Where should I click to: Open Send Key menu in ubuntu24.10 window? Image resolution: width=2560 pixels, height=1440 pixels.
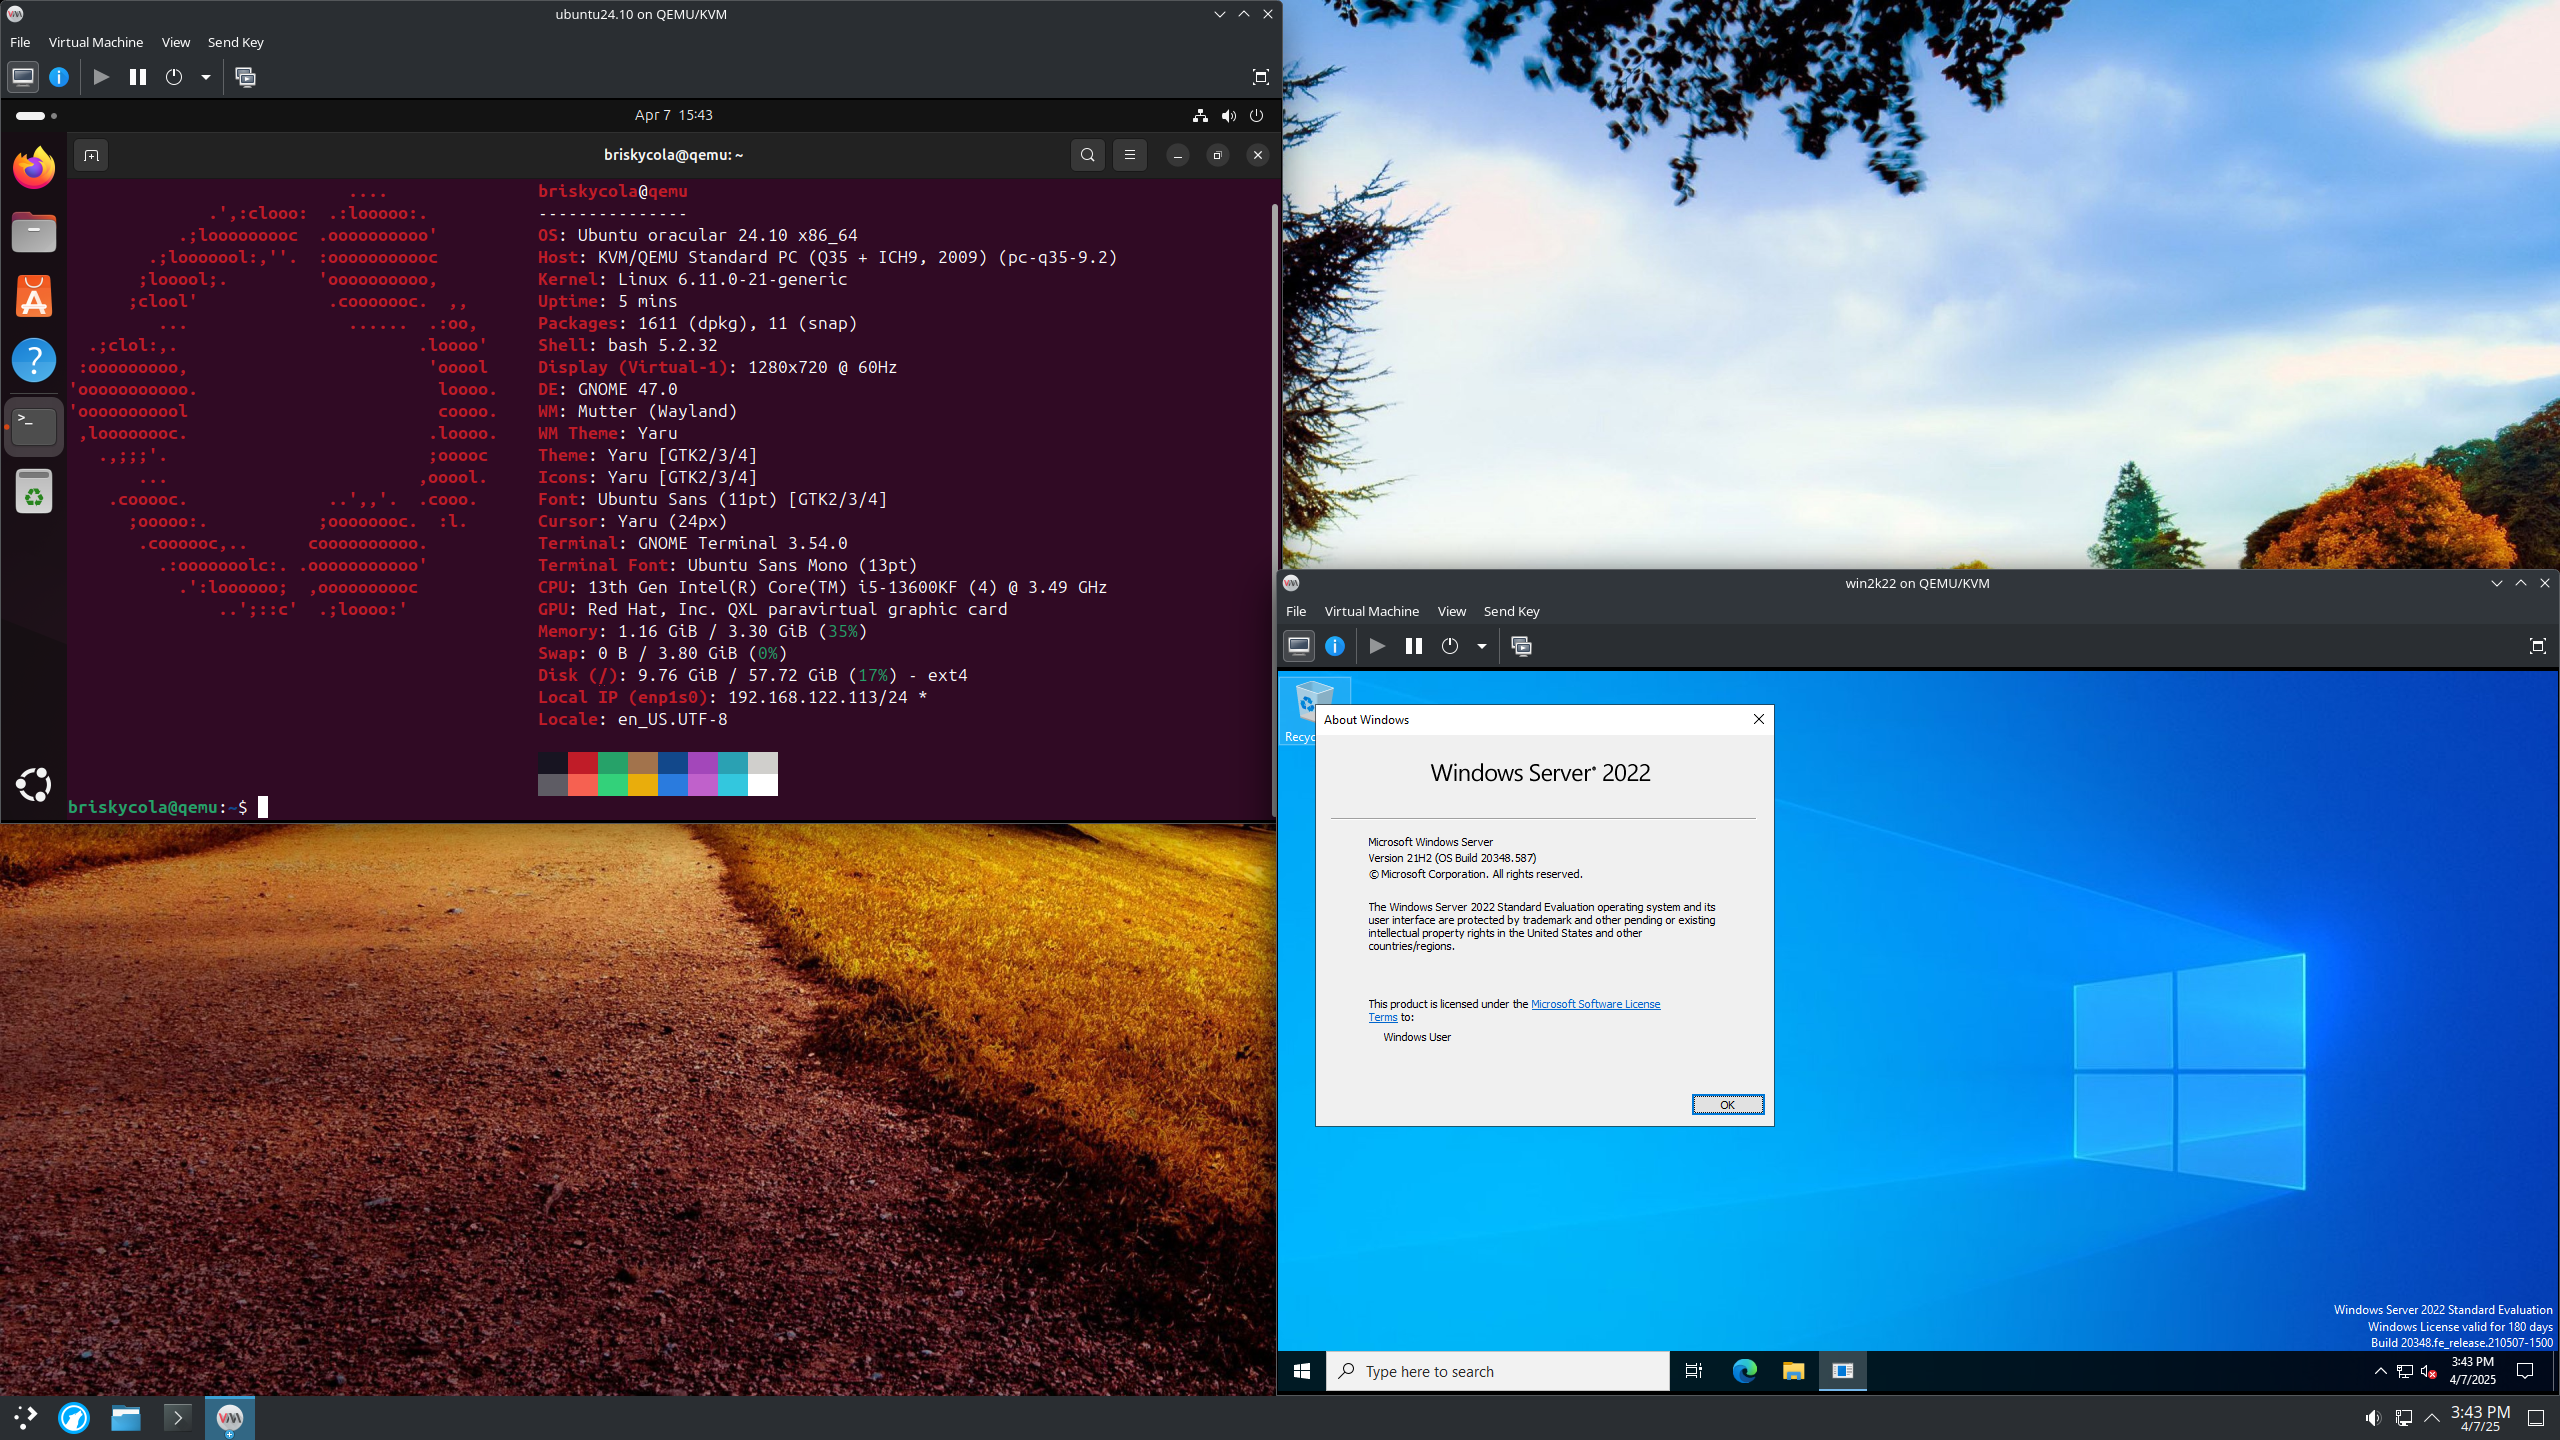(235, 42)
